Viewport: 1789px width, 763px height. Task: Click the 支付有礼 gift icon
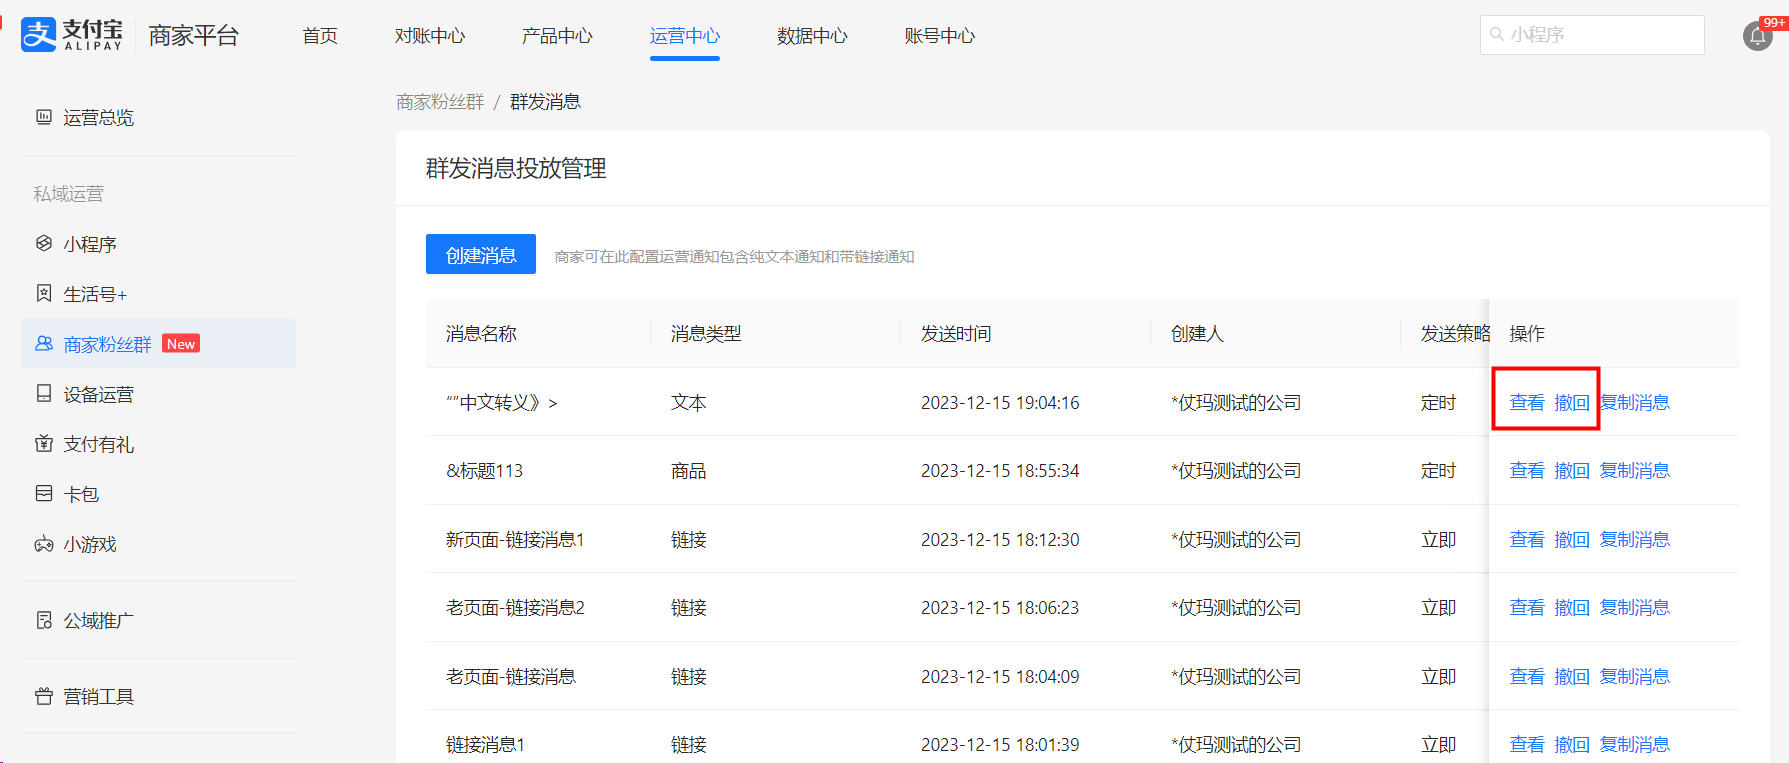(44, 444)
